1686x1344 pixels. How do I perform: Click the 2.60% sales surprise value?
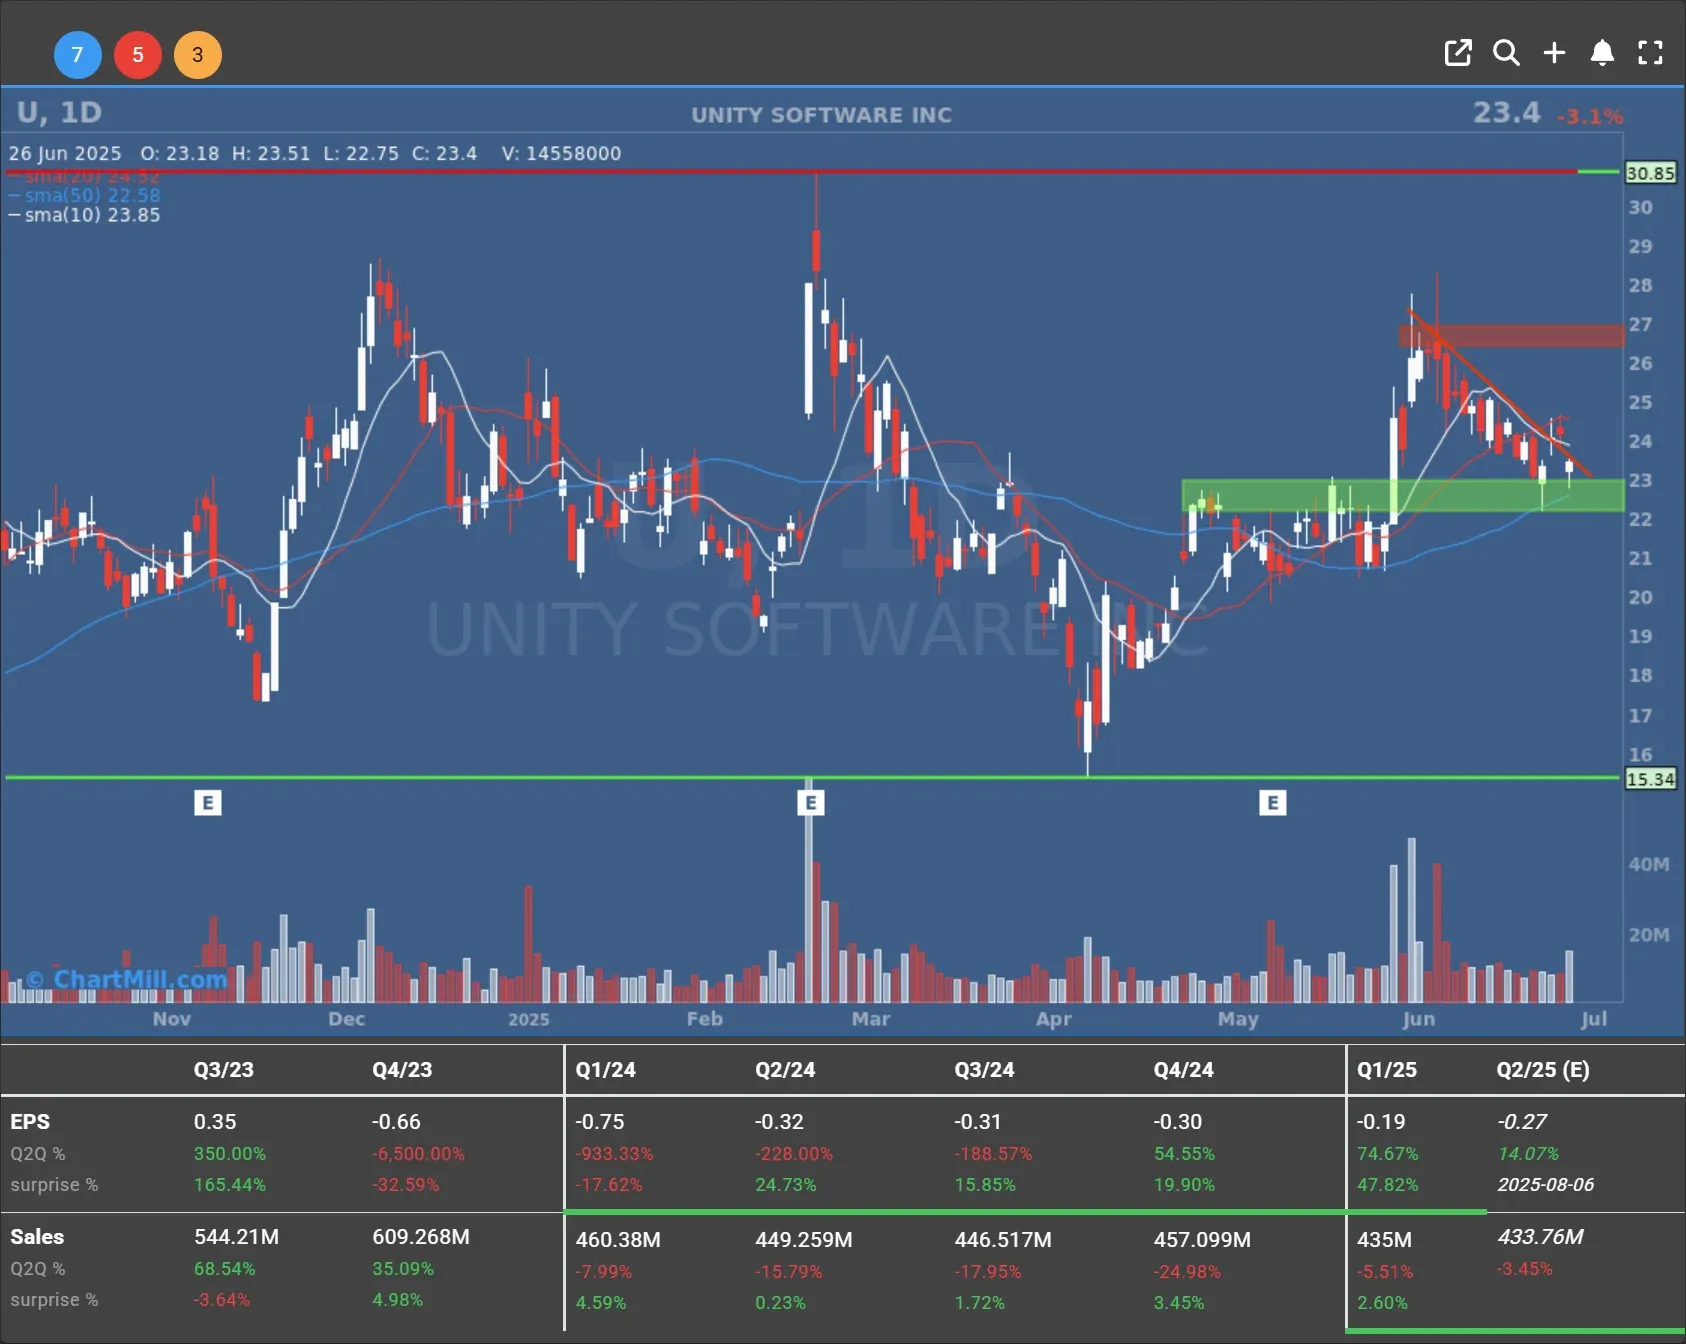1382,1302
